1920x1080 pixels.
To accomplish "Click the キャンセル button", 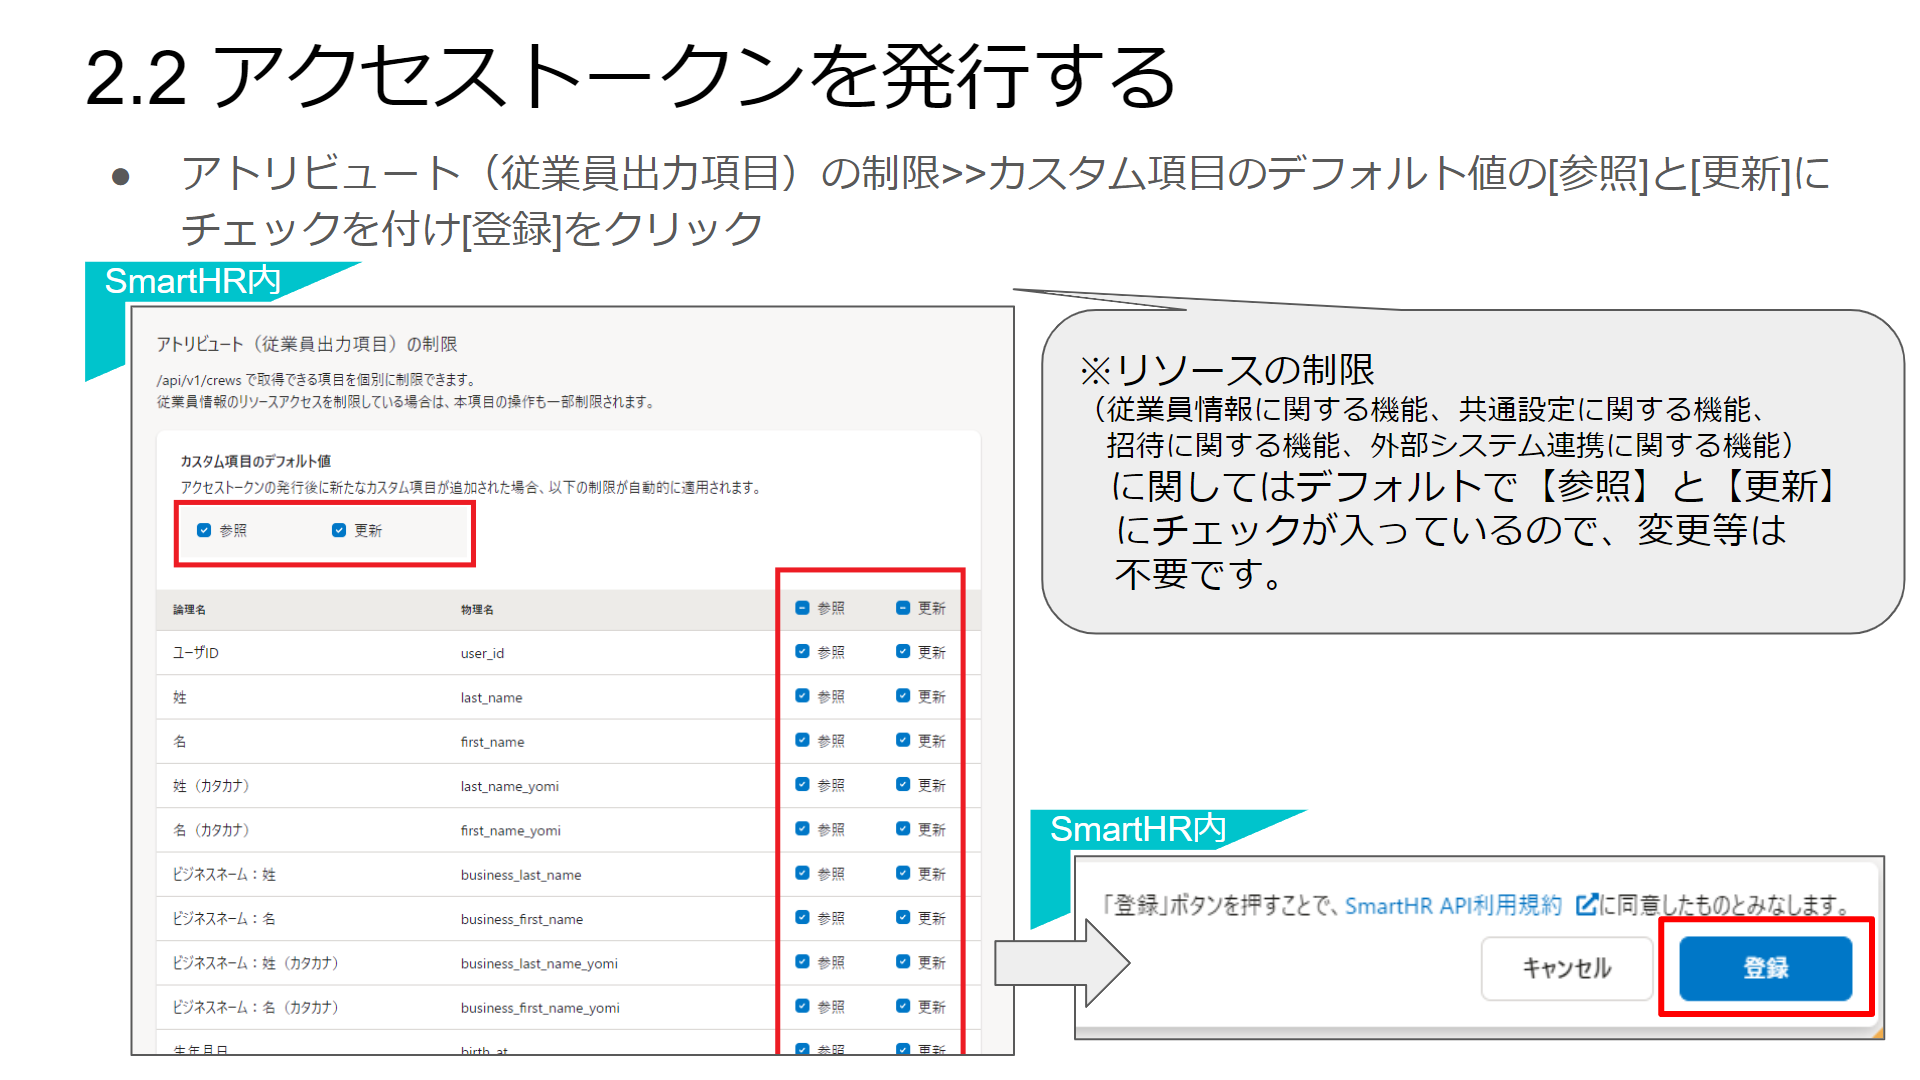I will click(1566, 968).
